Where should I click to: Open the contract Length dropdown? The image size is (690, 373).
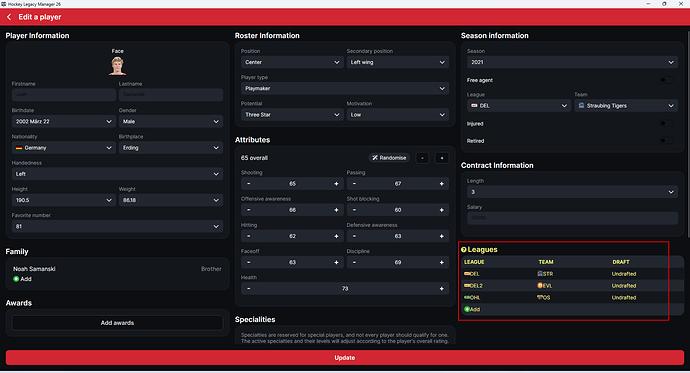tap(573, 192)
